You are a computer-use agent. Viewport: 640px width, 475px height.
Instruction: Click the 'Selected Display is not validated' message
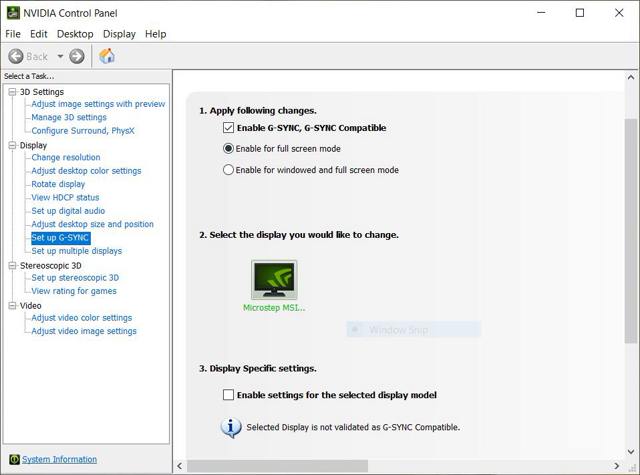(x=353, y=427)
